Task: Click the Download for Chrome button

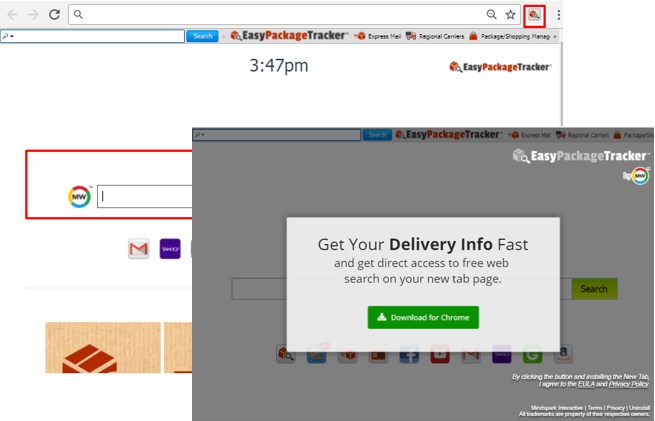Action: pos(423,317)
